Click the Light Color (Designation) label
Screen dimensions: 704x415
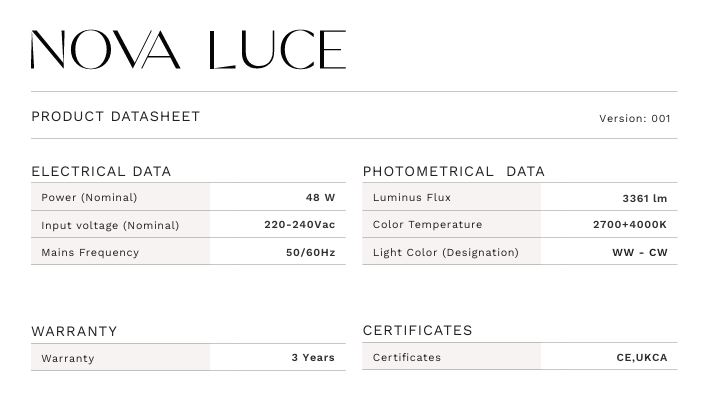446,252
